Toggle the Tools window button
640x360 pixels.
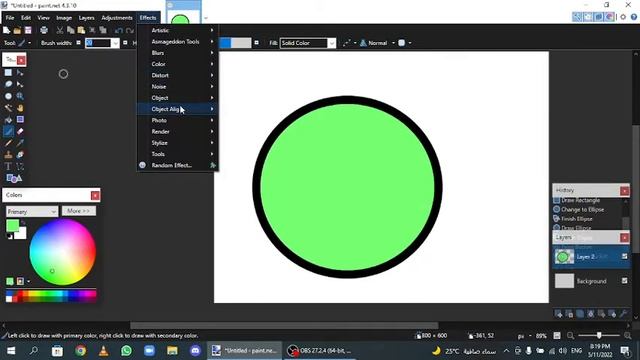click(x=577, y=17)
